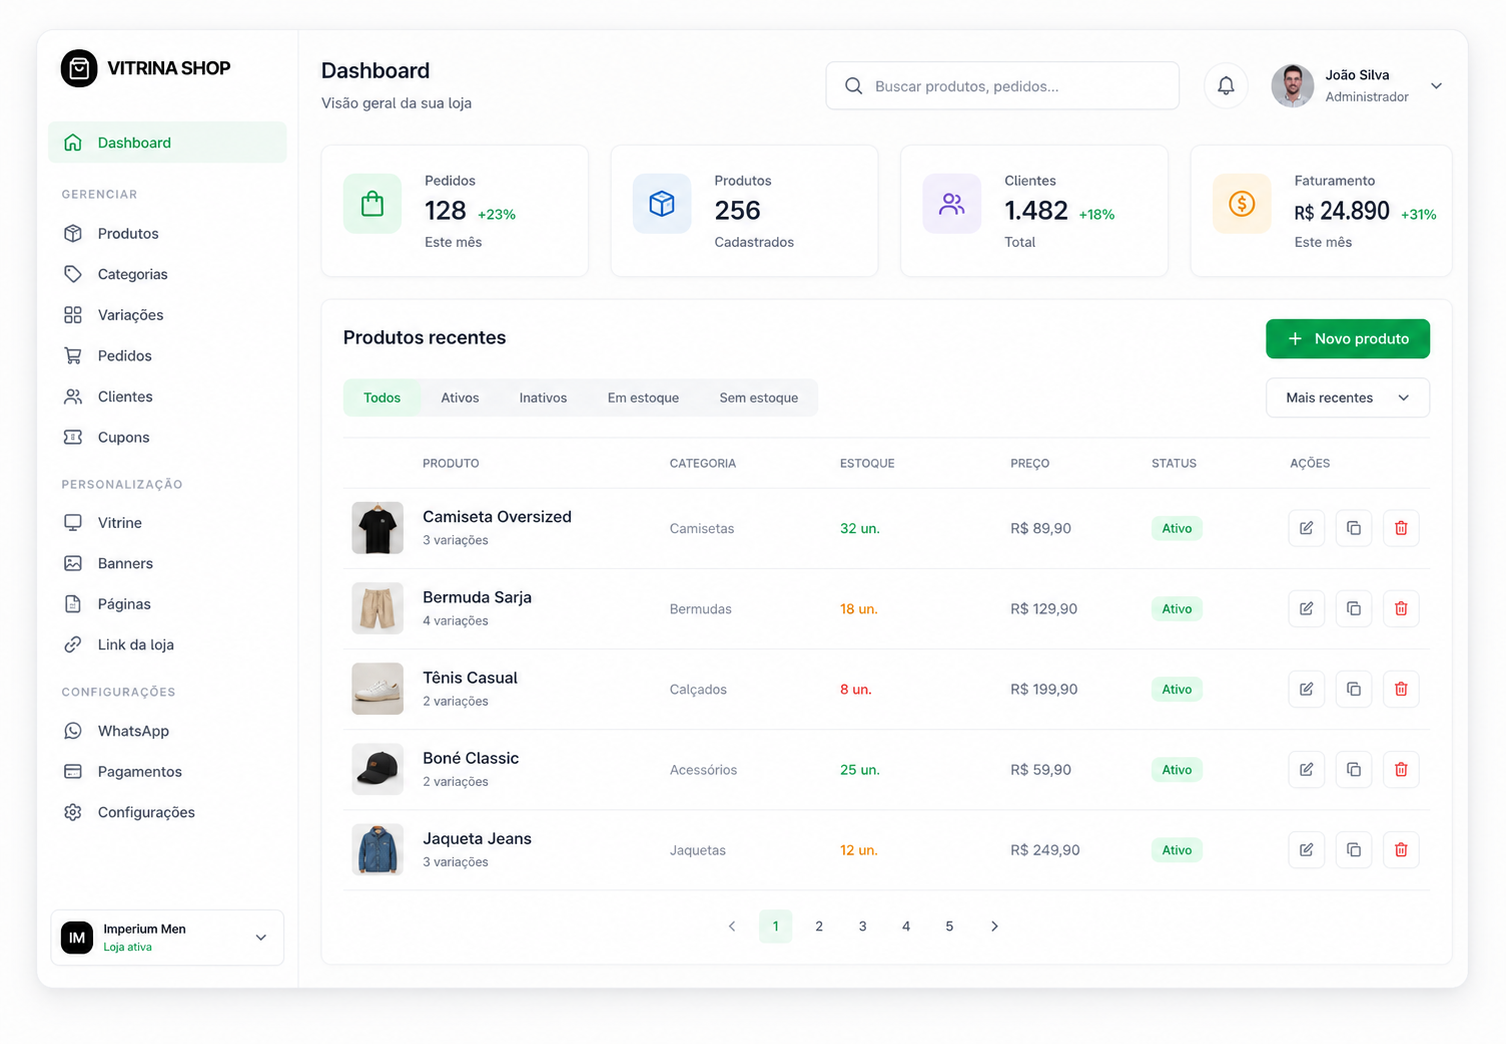
Task: Click the Vitrina Shop logo icon
Action: click(x=79, y=68)
